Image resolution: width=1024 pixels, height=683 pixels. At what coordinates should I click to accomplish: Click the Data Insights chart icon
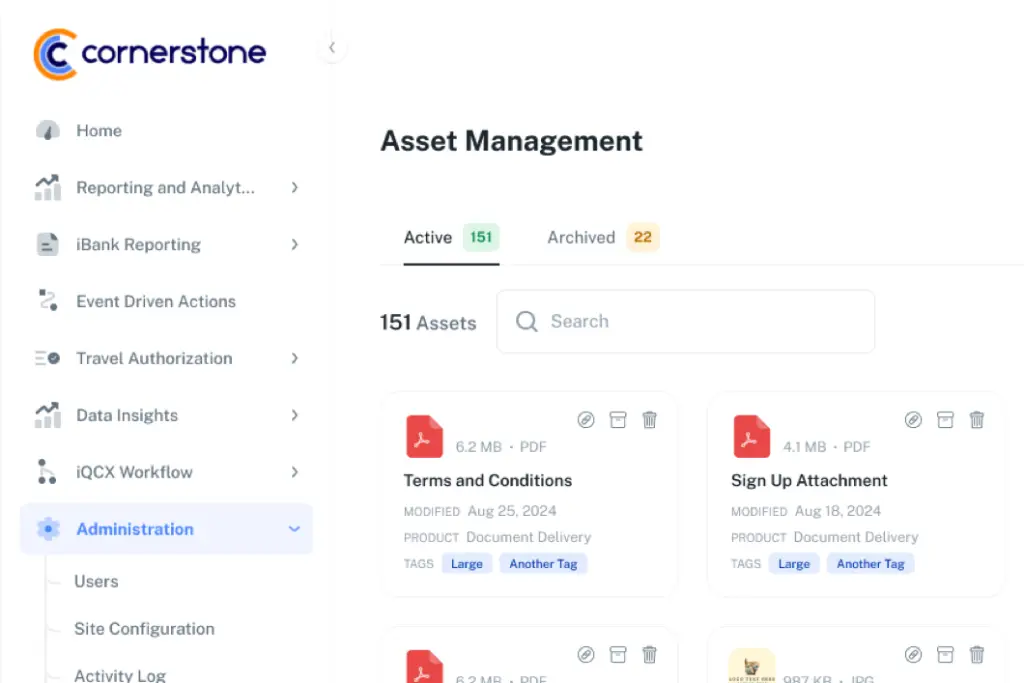[x=48, y=415]
